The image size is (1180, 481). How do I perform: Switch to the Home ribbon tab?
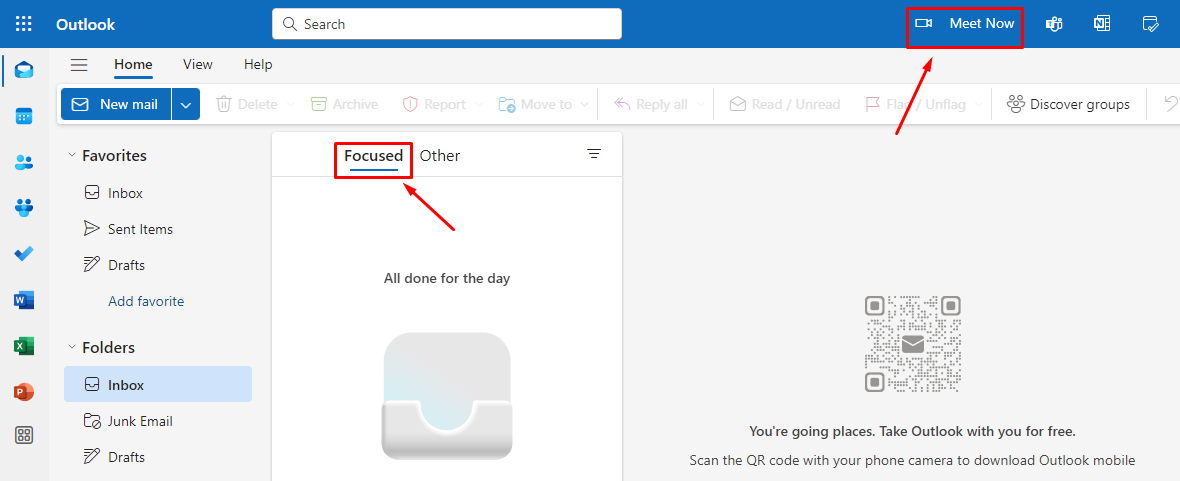[x=133, y=65]
